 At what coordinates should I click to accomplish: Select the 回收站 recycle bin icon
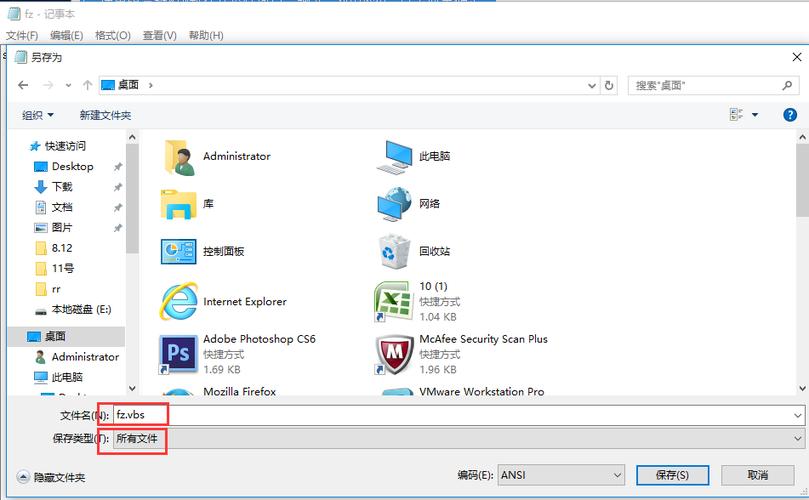395,251
